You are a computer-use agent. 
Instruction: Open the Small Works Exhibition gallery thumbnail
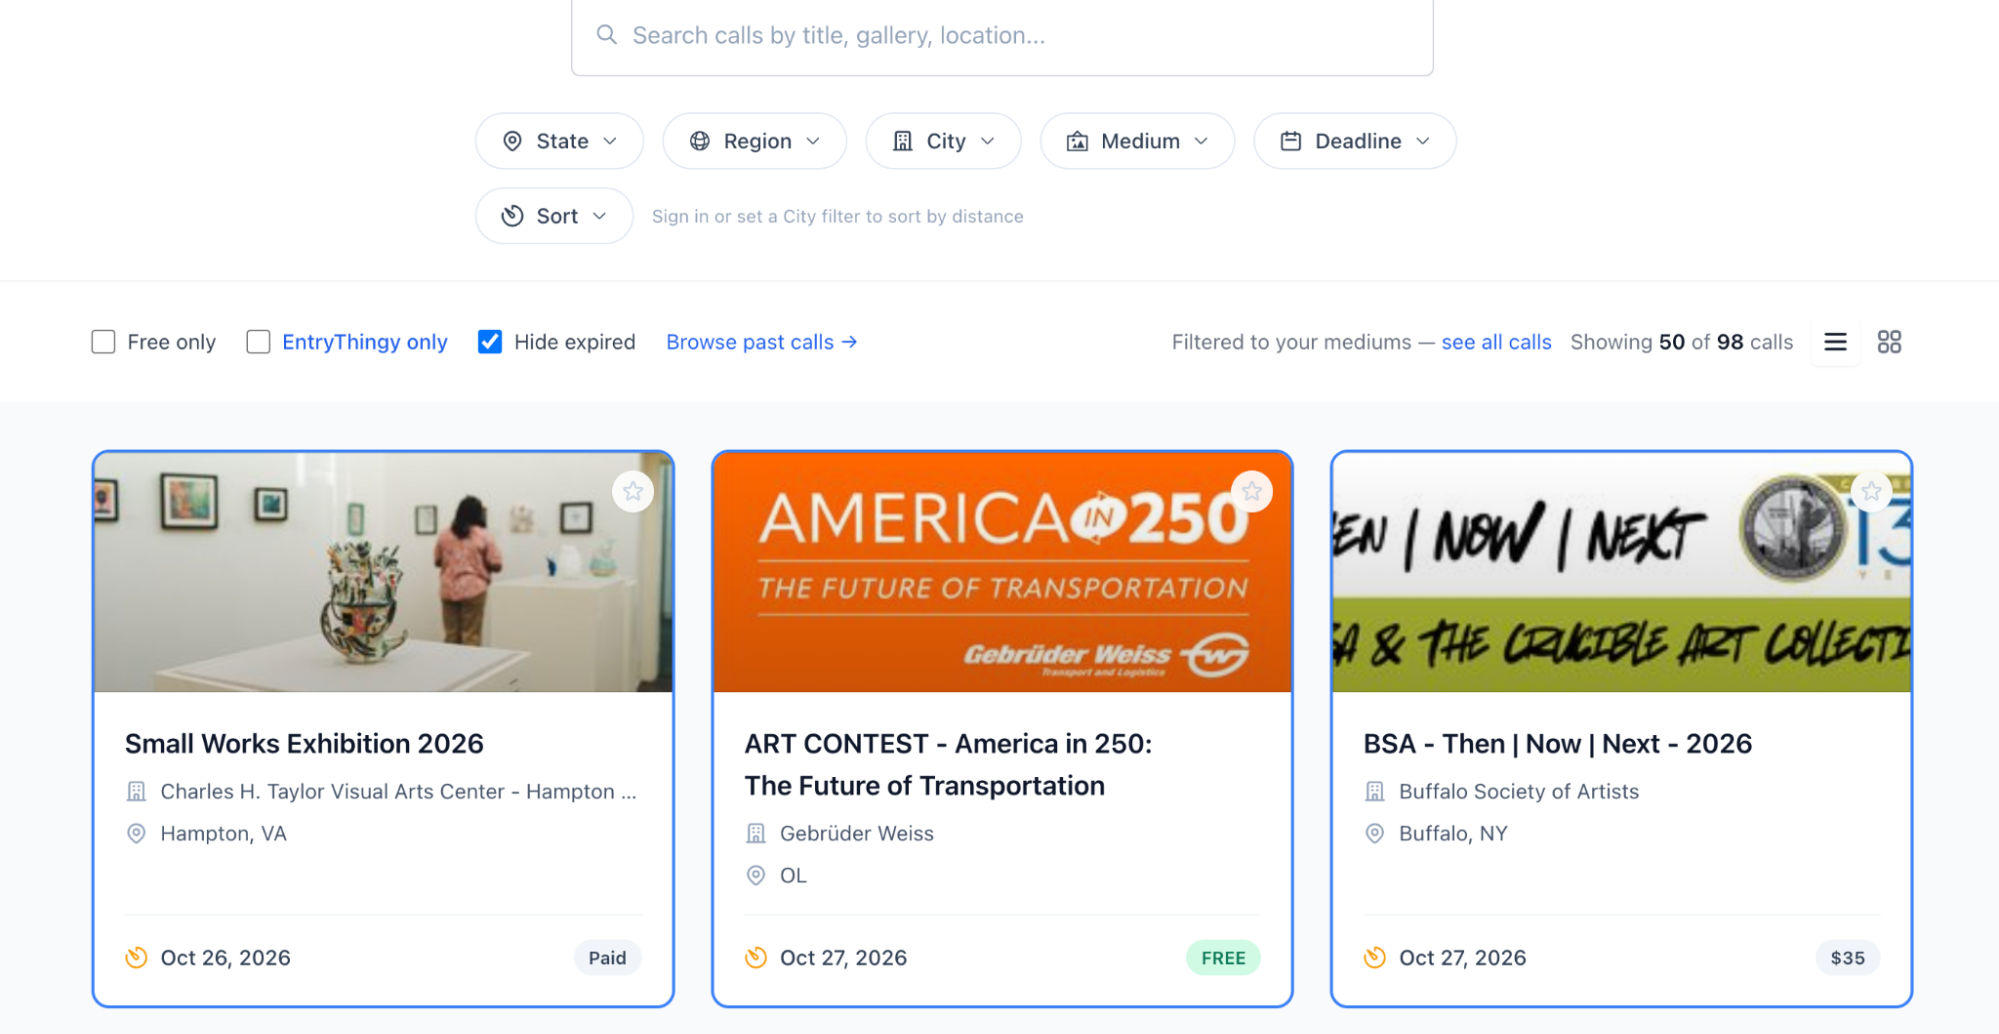point(383,572)
